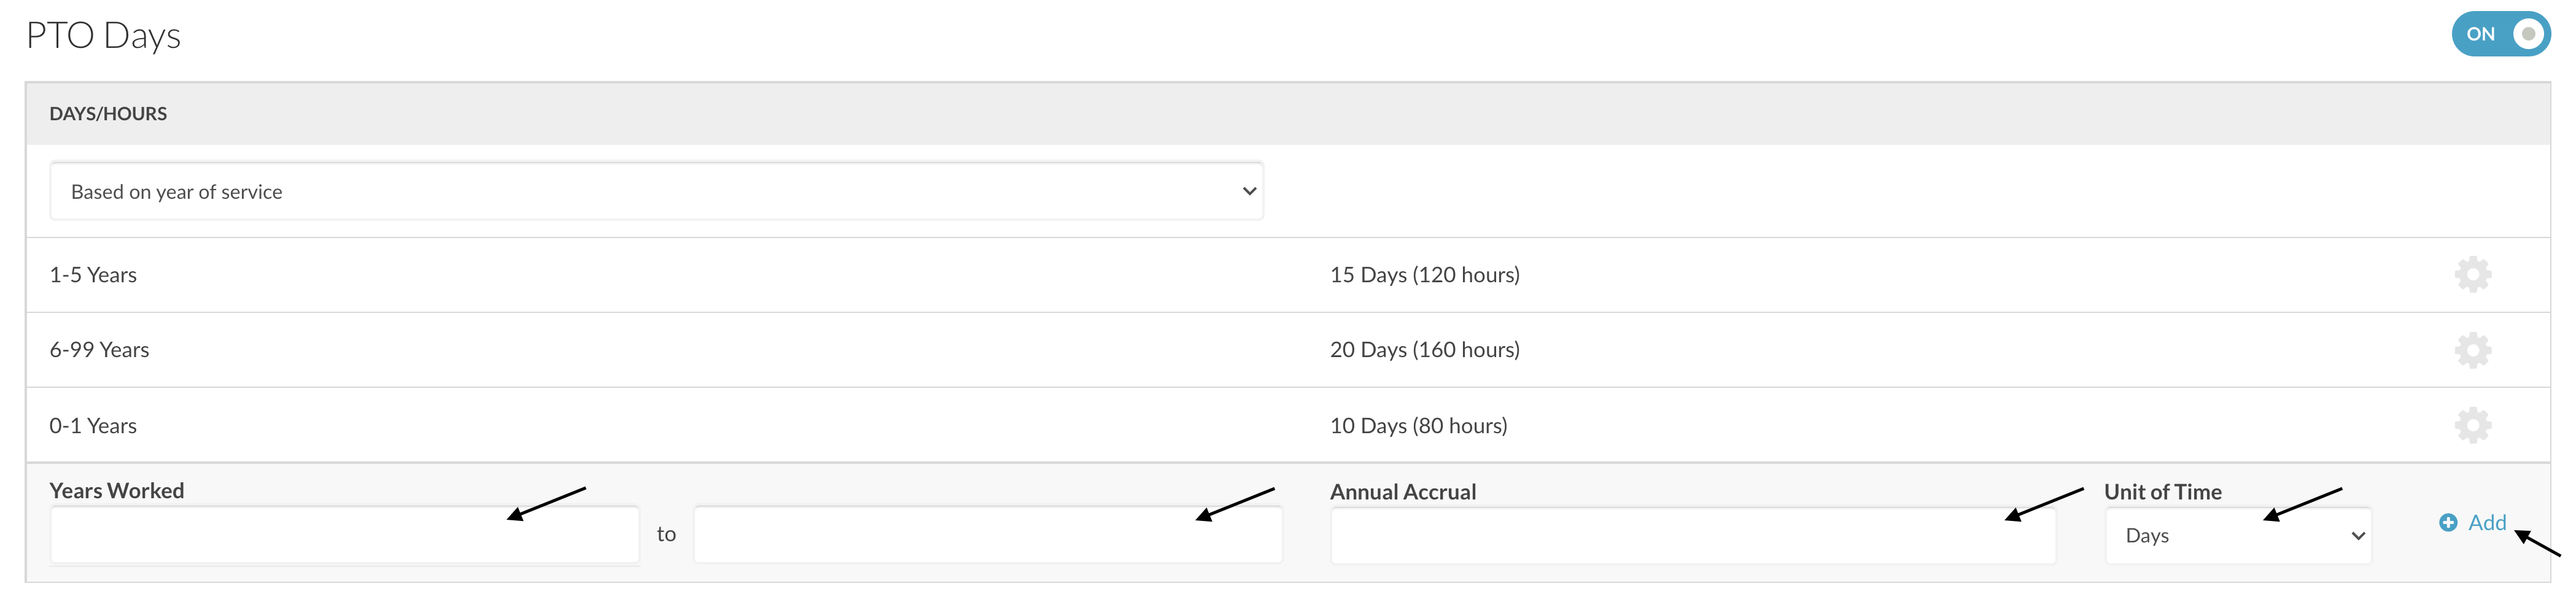Turn off the PTO Days toggle

pyautogui.click(x=2500, y=34)
